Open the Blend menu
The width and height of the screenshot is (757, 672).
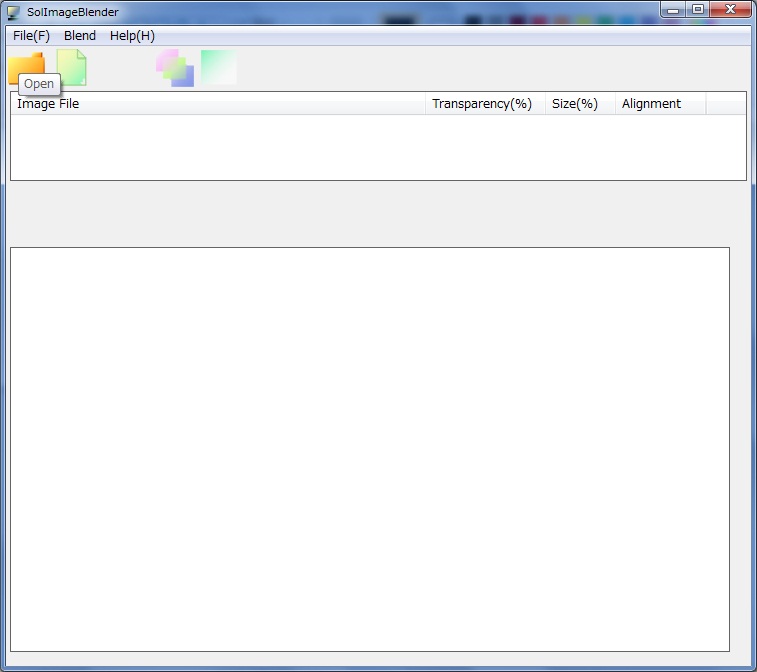(80, 36)
